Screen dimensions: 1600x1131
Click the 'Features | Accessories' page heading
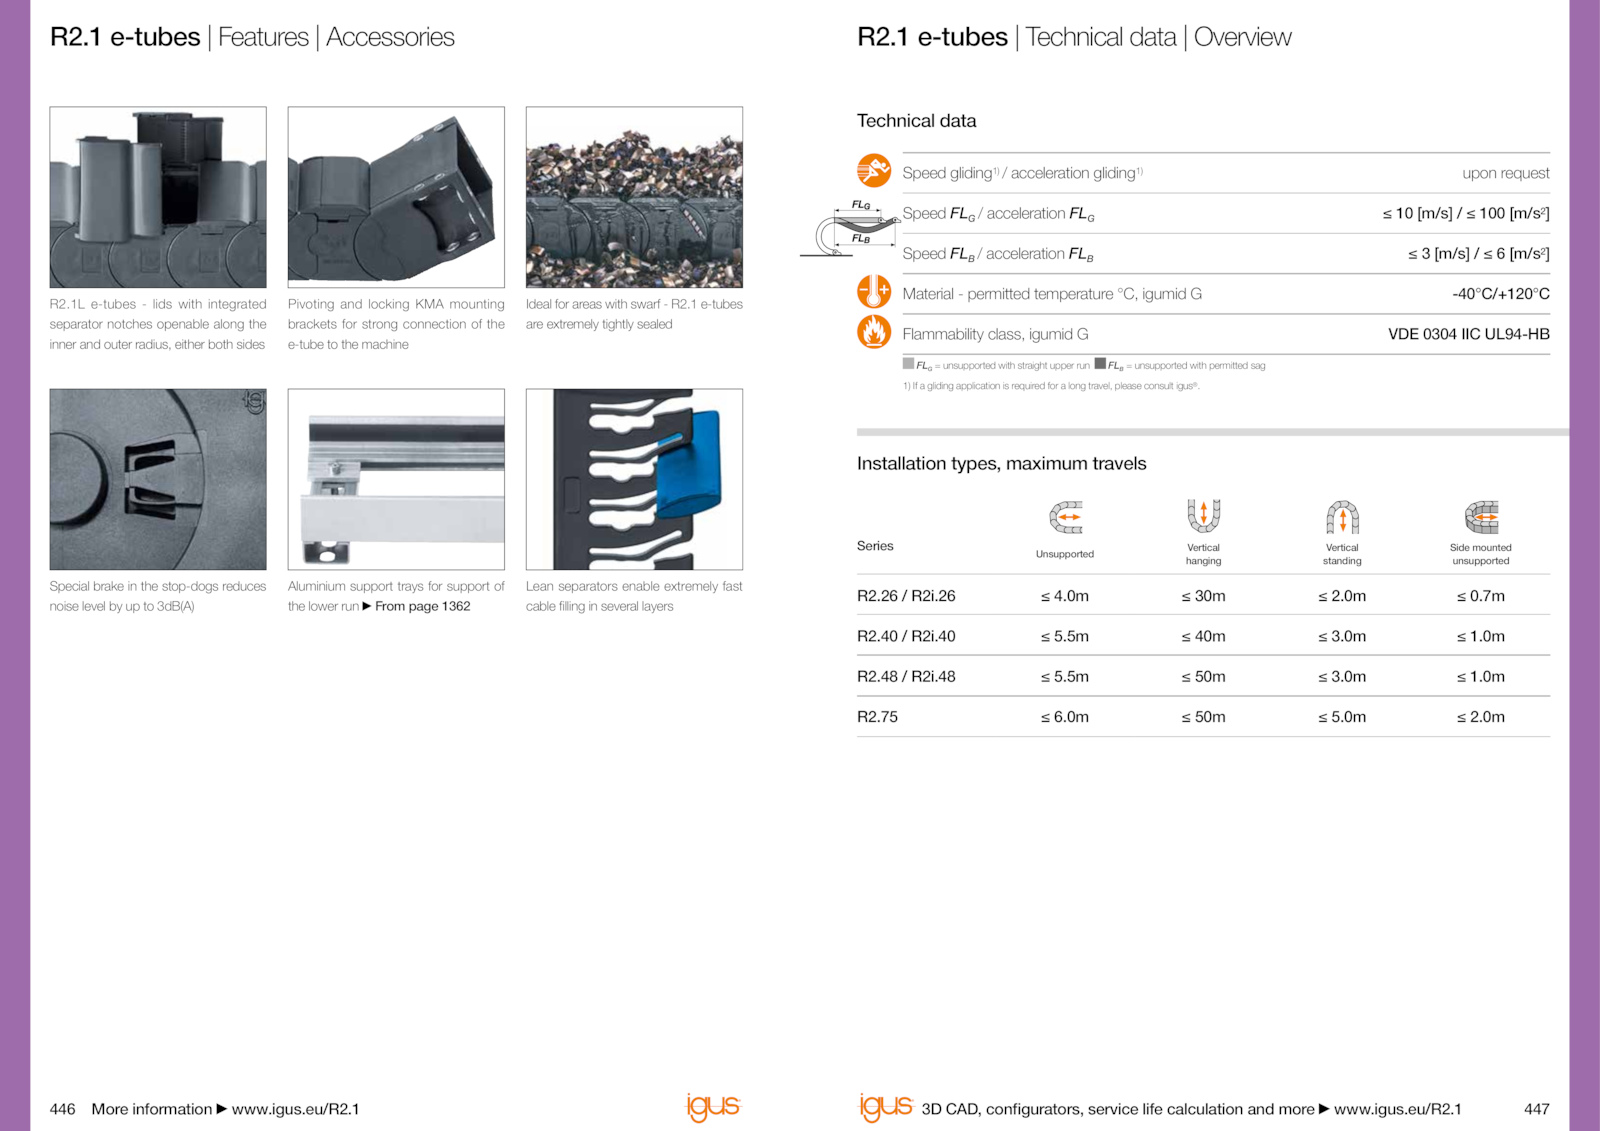tap(336, 37)
